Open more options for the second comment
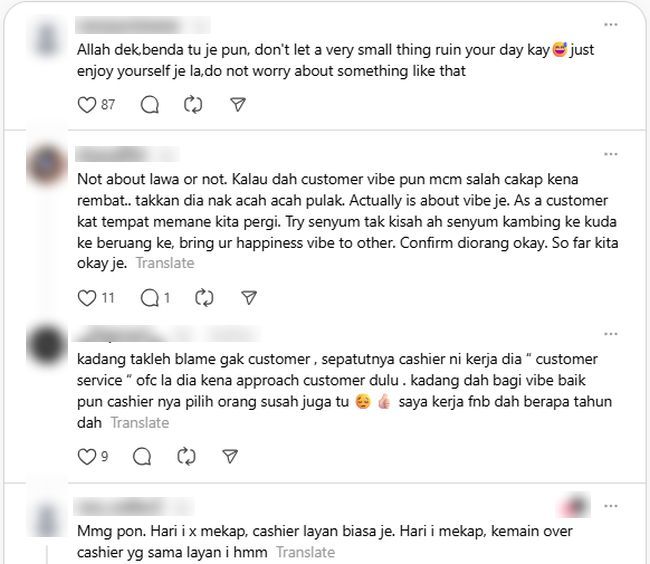 (x=611, y=154)
